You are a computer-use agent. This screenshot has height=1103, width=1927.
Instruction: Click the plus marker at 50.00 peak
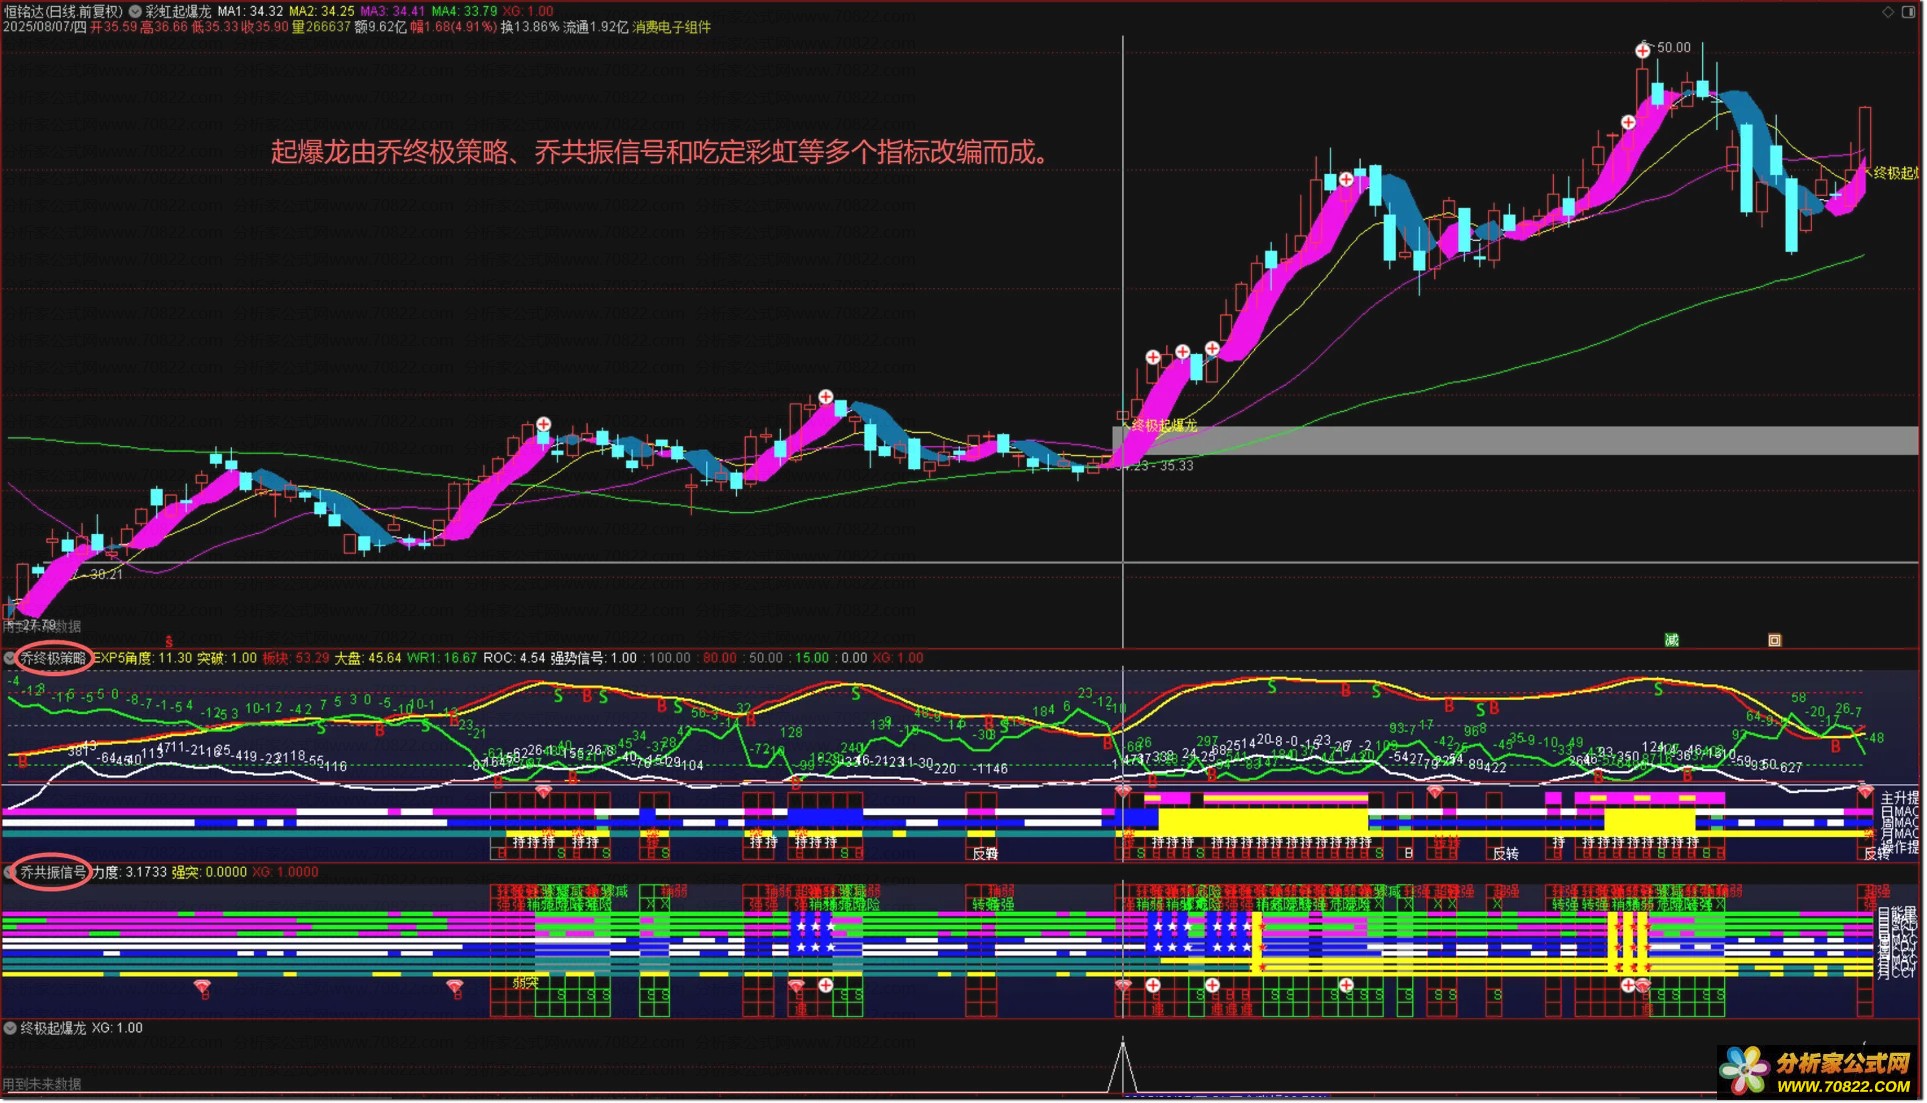1643,50
